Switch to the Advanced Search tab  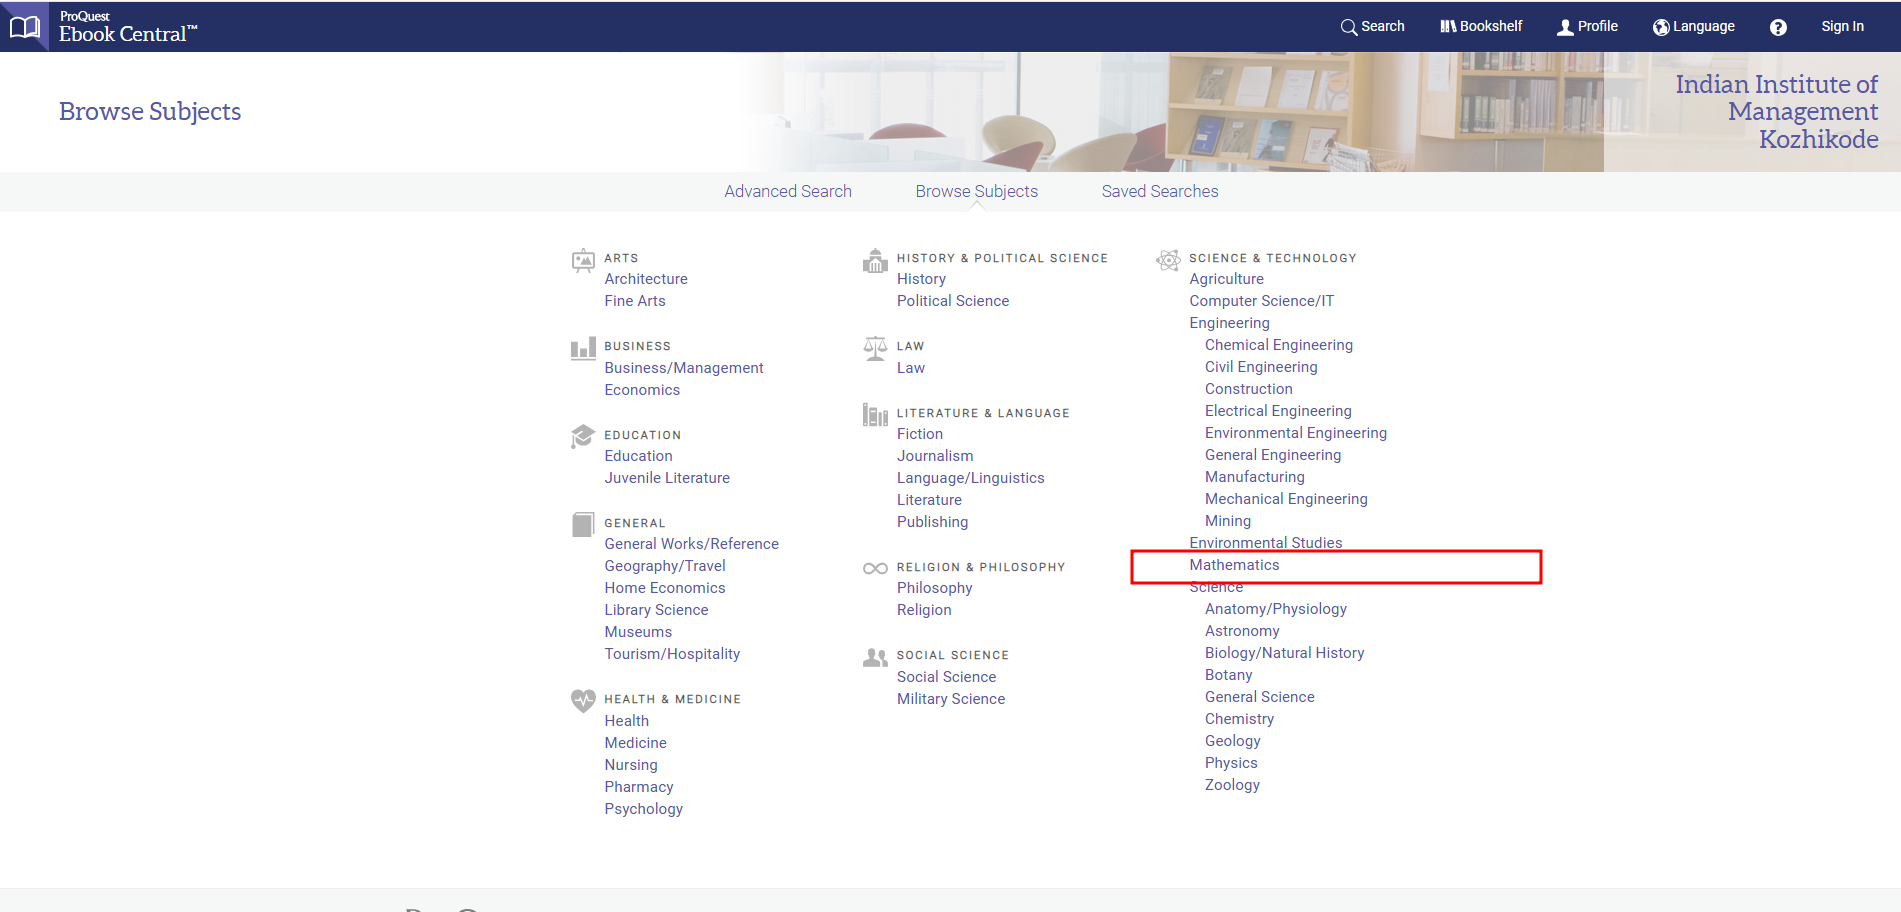pos(787,191)
